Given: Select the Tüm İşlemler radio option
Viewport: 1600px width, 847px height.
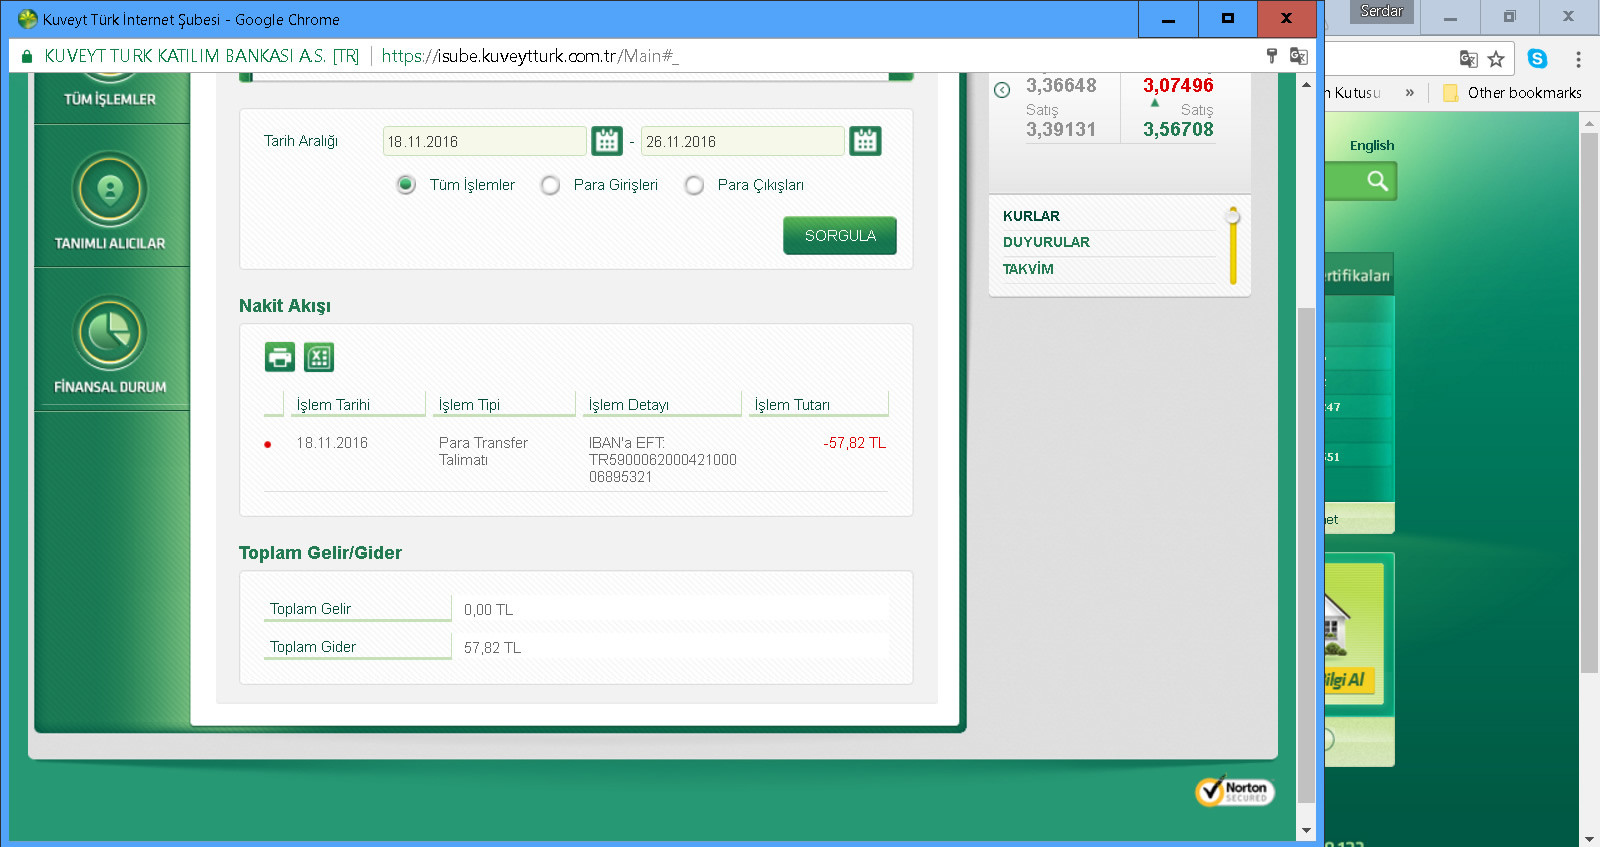Looking at the screenshot, I should [406, 185].
